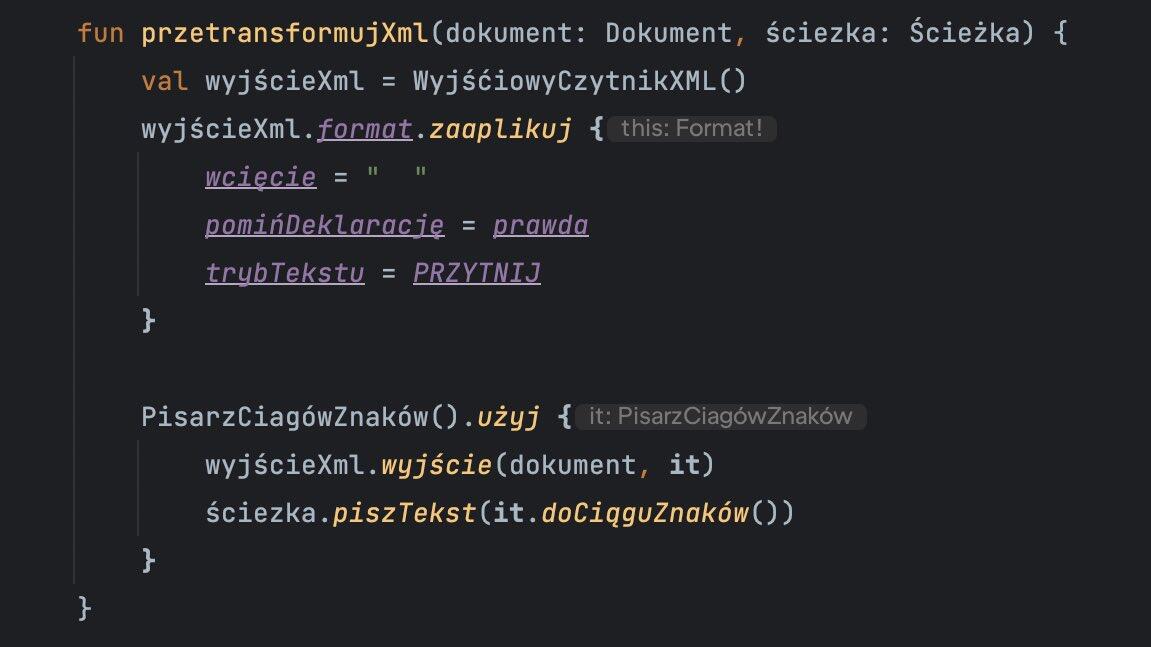The height and width of the screenshot is (647, 1151).
Task: Click the pomińDeklarację property
Action: tap(324, 225)
